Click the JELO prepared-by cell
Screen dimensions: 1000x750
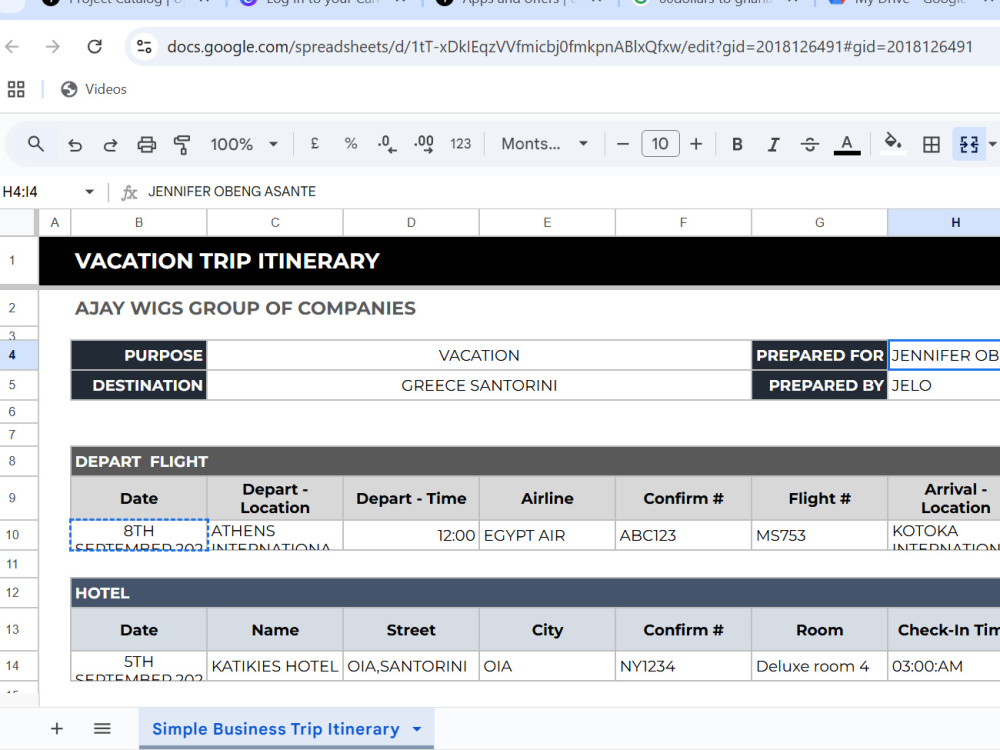pos(944,385)
